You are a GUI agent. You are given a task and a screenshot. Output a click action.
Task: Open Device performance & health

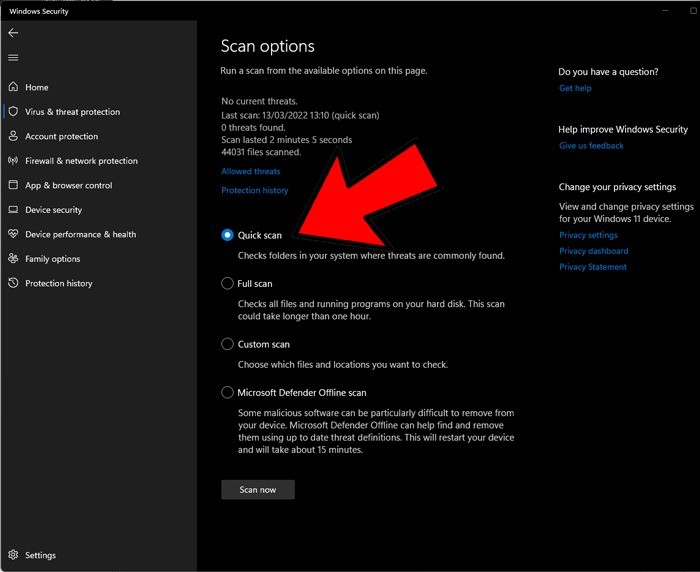point(80,234)
